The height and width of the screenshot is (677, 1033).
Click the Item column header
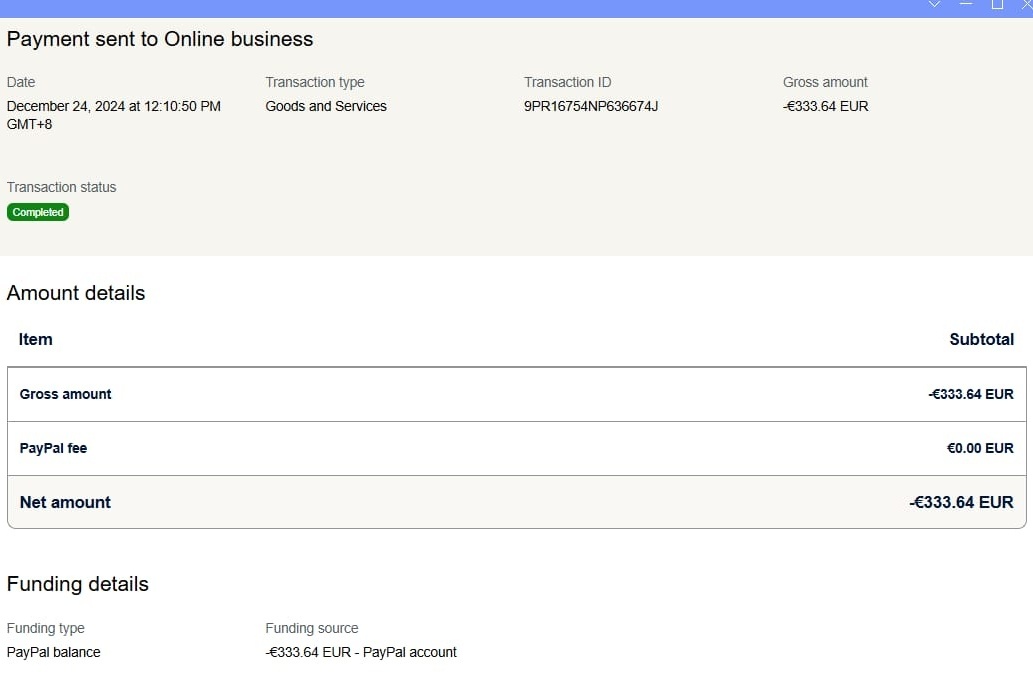pos(36,339)
